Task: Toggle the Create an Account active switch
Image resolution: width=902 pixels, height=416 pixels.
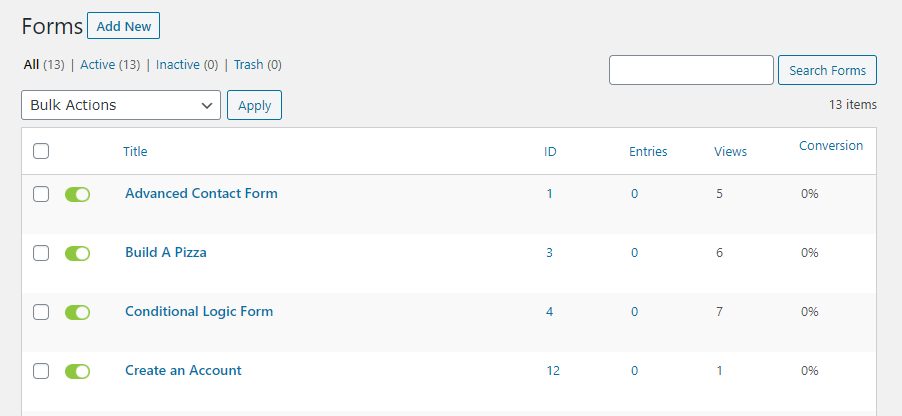Action: (x=78, y=372)
